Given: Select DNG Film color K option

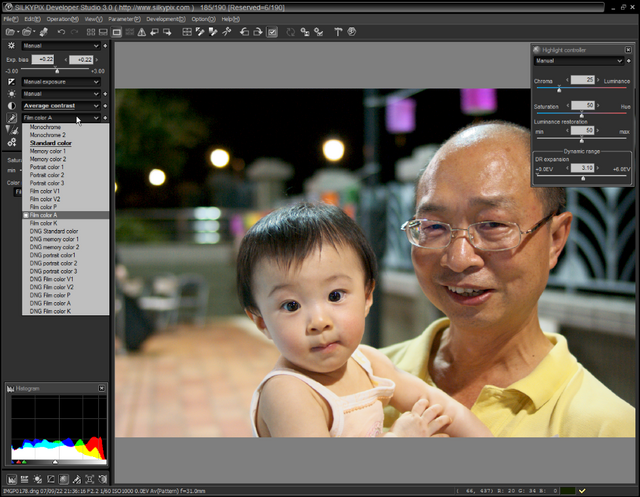Looking at the screenshot, I should (x=65, y=311).
